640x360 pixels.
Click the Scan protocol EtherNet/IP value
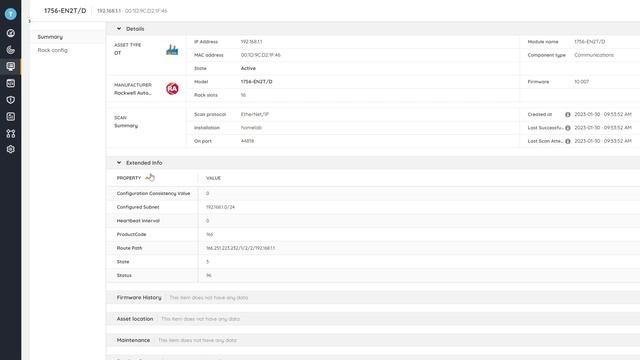click(x=255, y=115)
